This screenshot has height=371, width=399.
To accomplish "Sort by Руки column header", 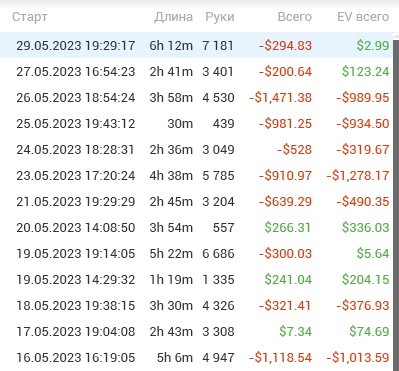I will pos(220,17).
